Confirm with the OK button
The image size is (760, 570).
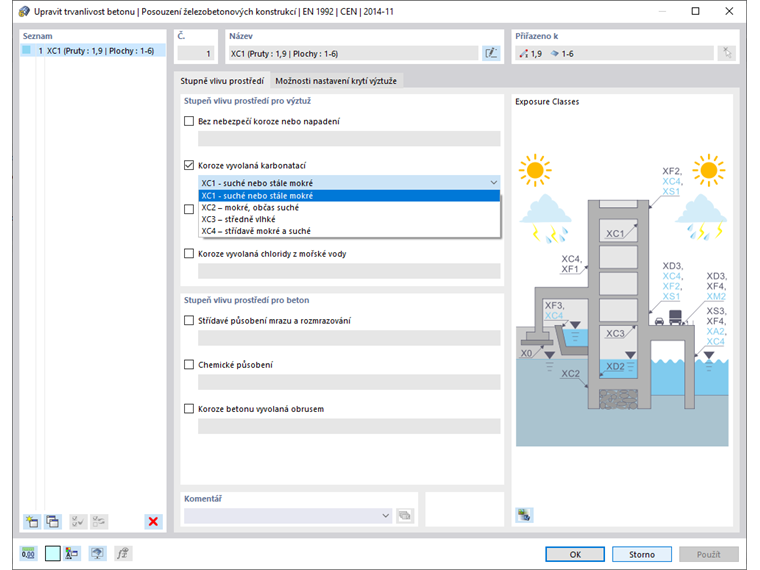tap(575, 554)
